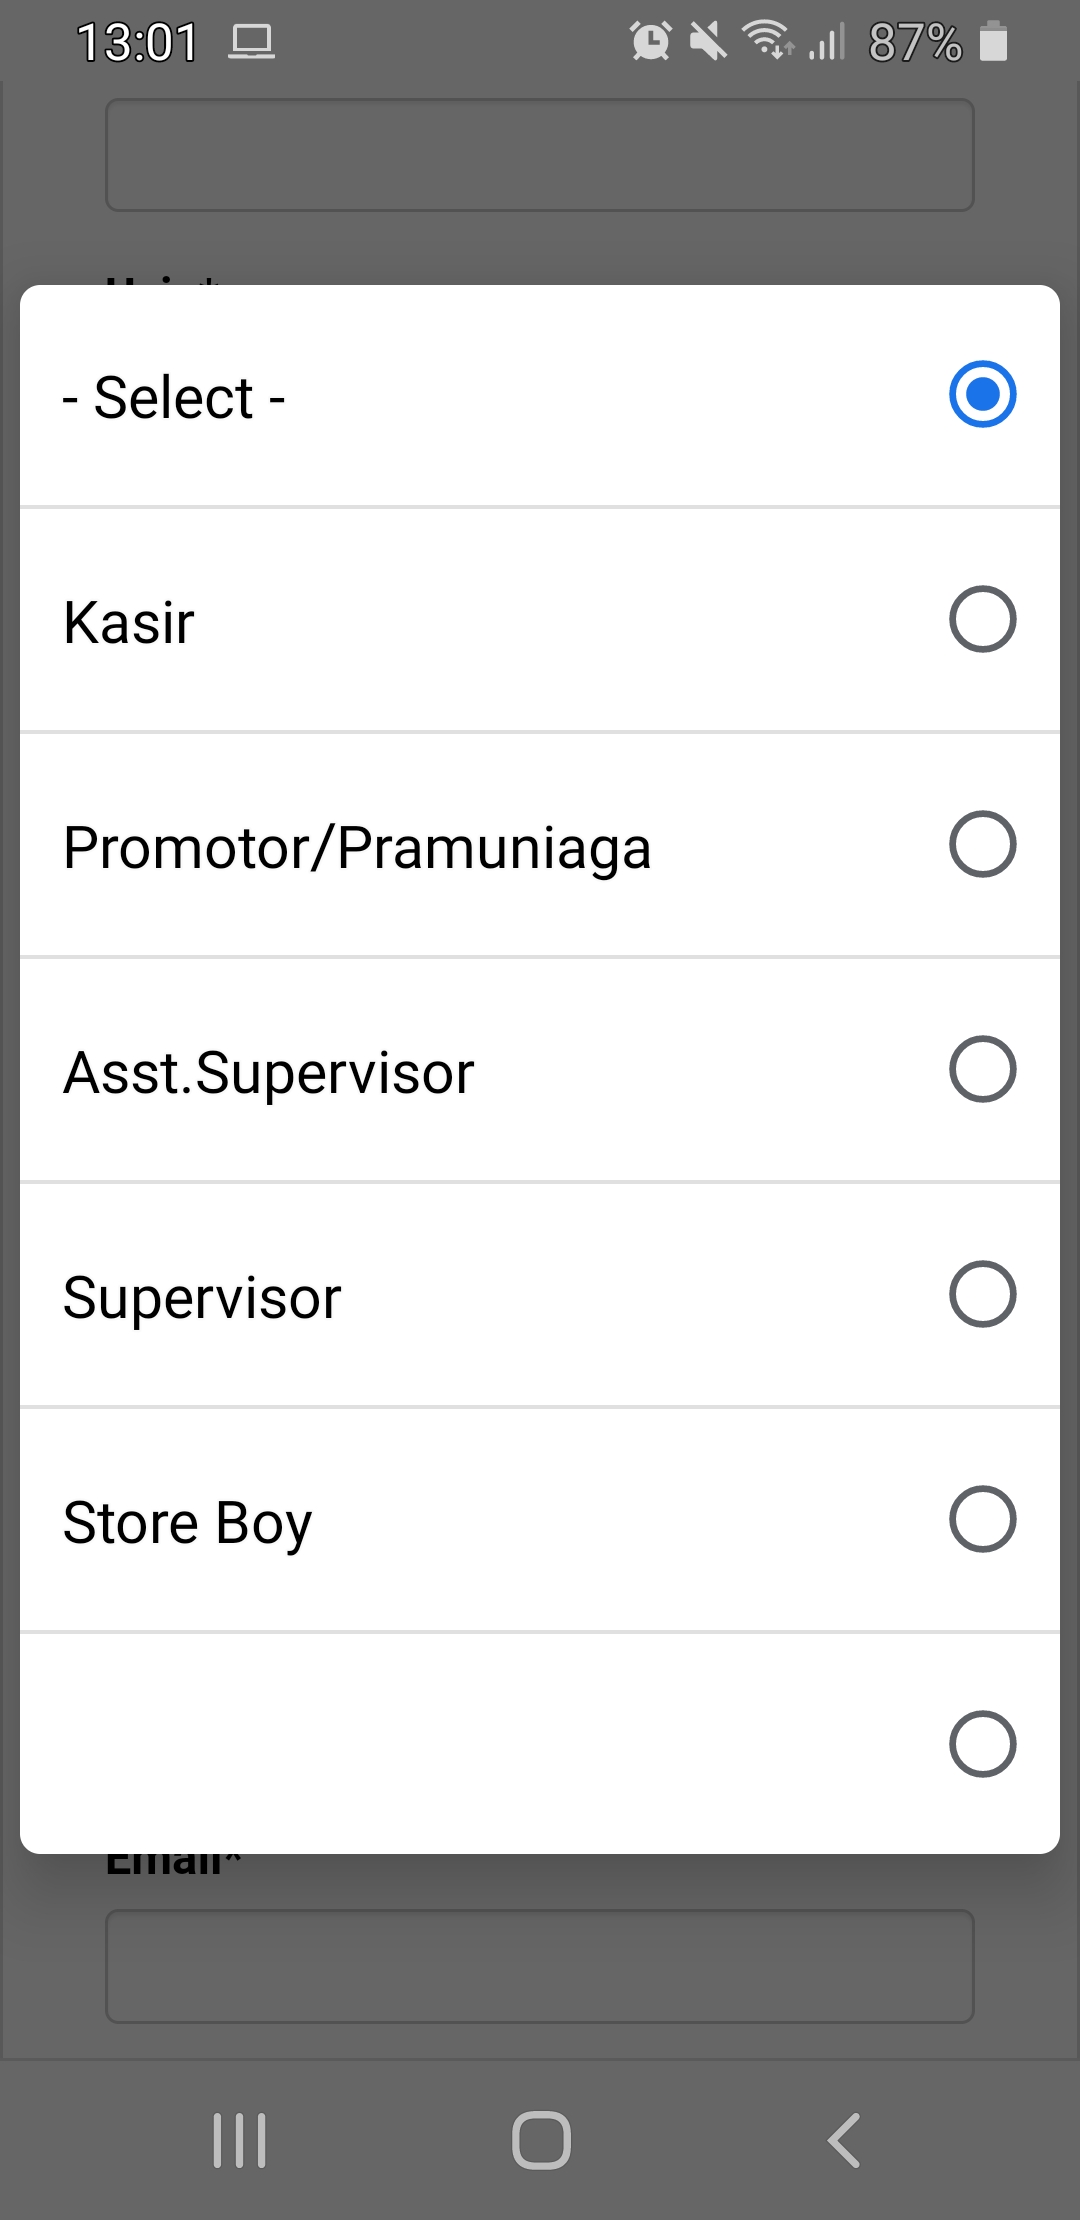
Task: Choose the Supervisor text label in list
Action: point(202,1298)
